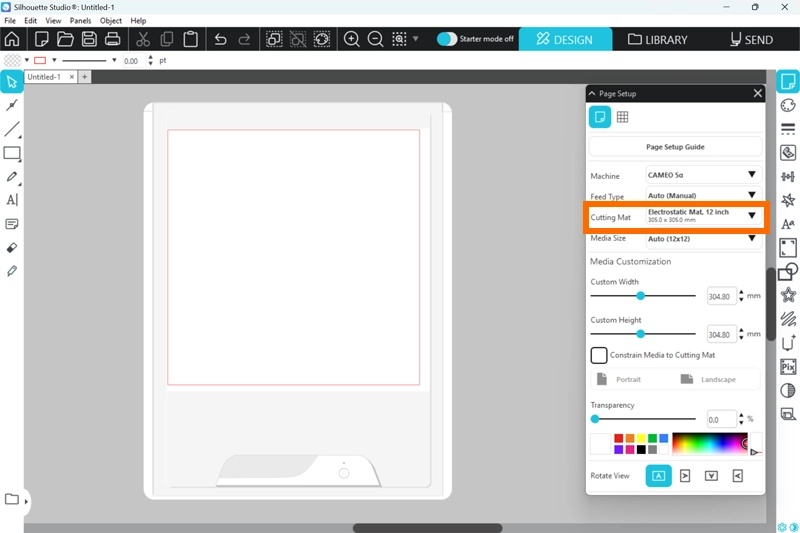Select rotate view right orientation option
Screen dimensions: 800x533
[x=685, y=476]
